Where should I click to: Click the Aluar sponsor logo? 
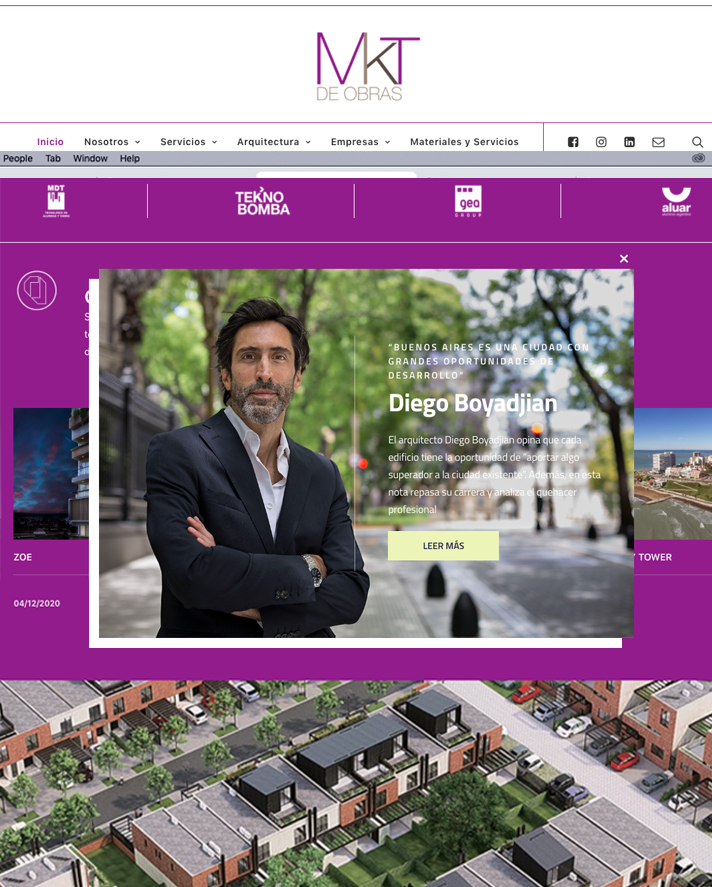coord(676,201)
